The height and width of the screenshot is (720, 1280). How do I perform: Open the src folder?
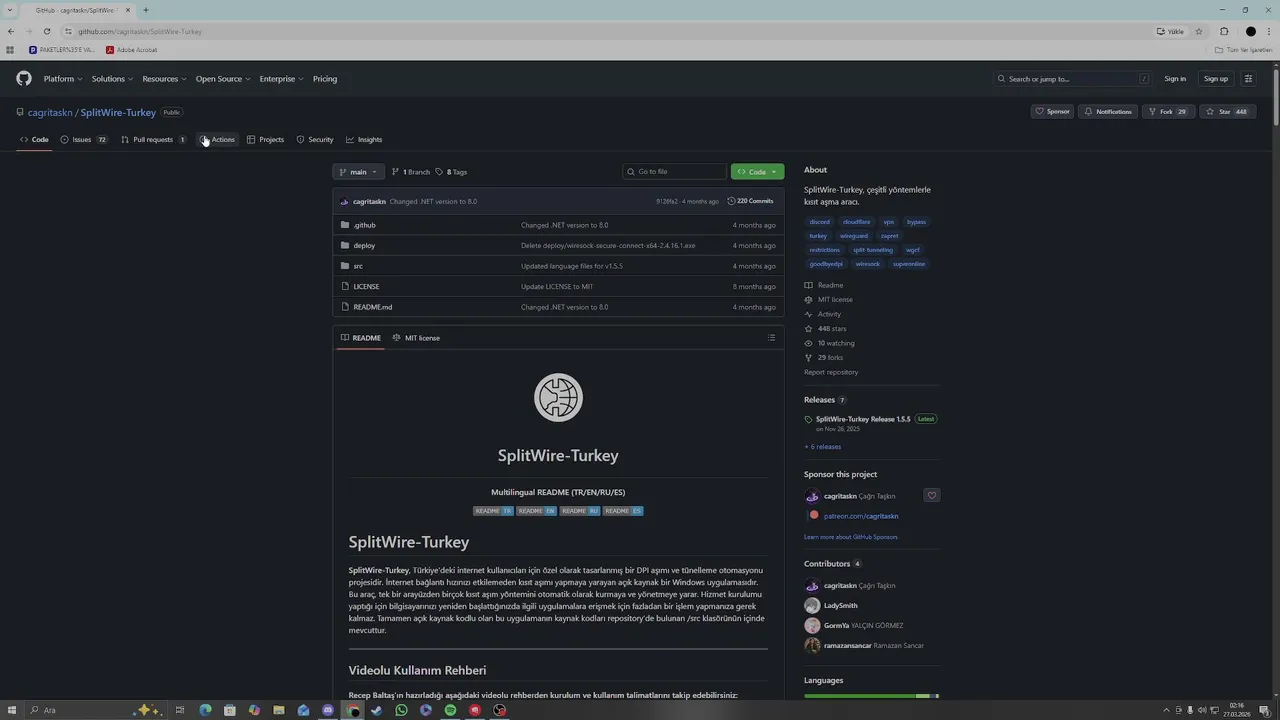(358, 266)
